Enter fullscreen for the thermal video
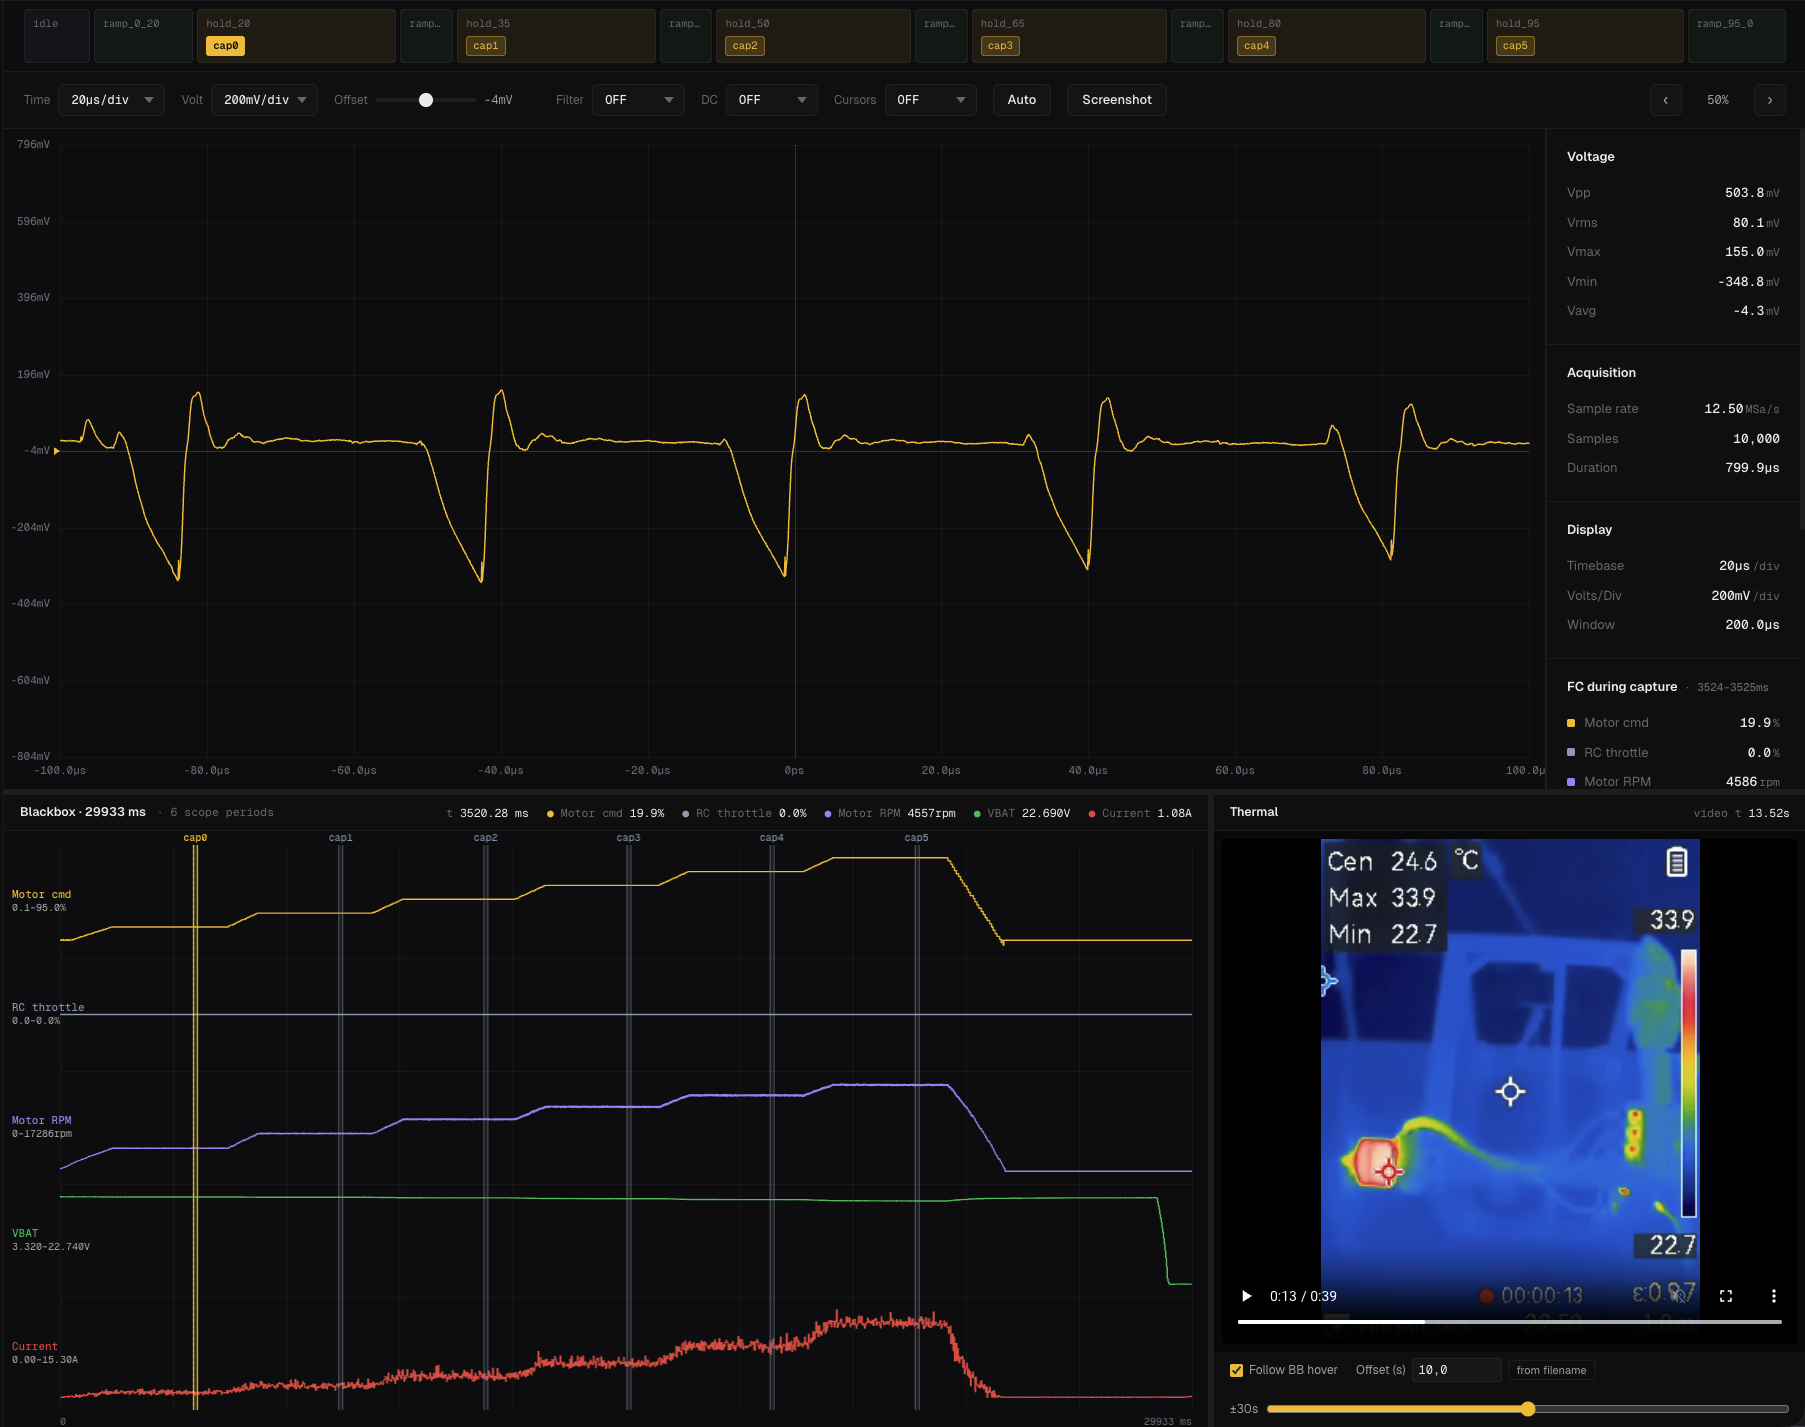 pyautogui.click(x=1726, y=1296)
